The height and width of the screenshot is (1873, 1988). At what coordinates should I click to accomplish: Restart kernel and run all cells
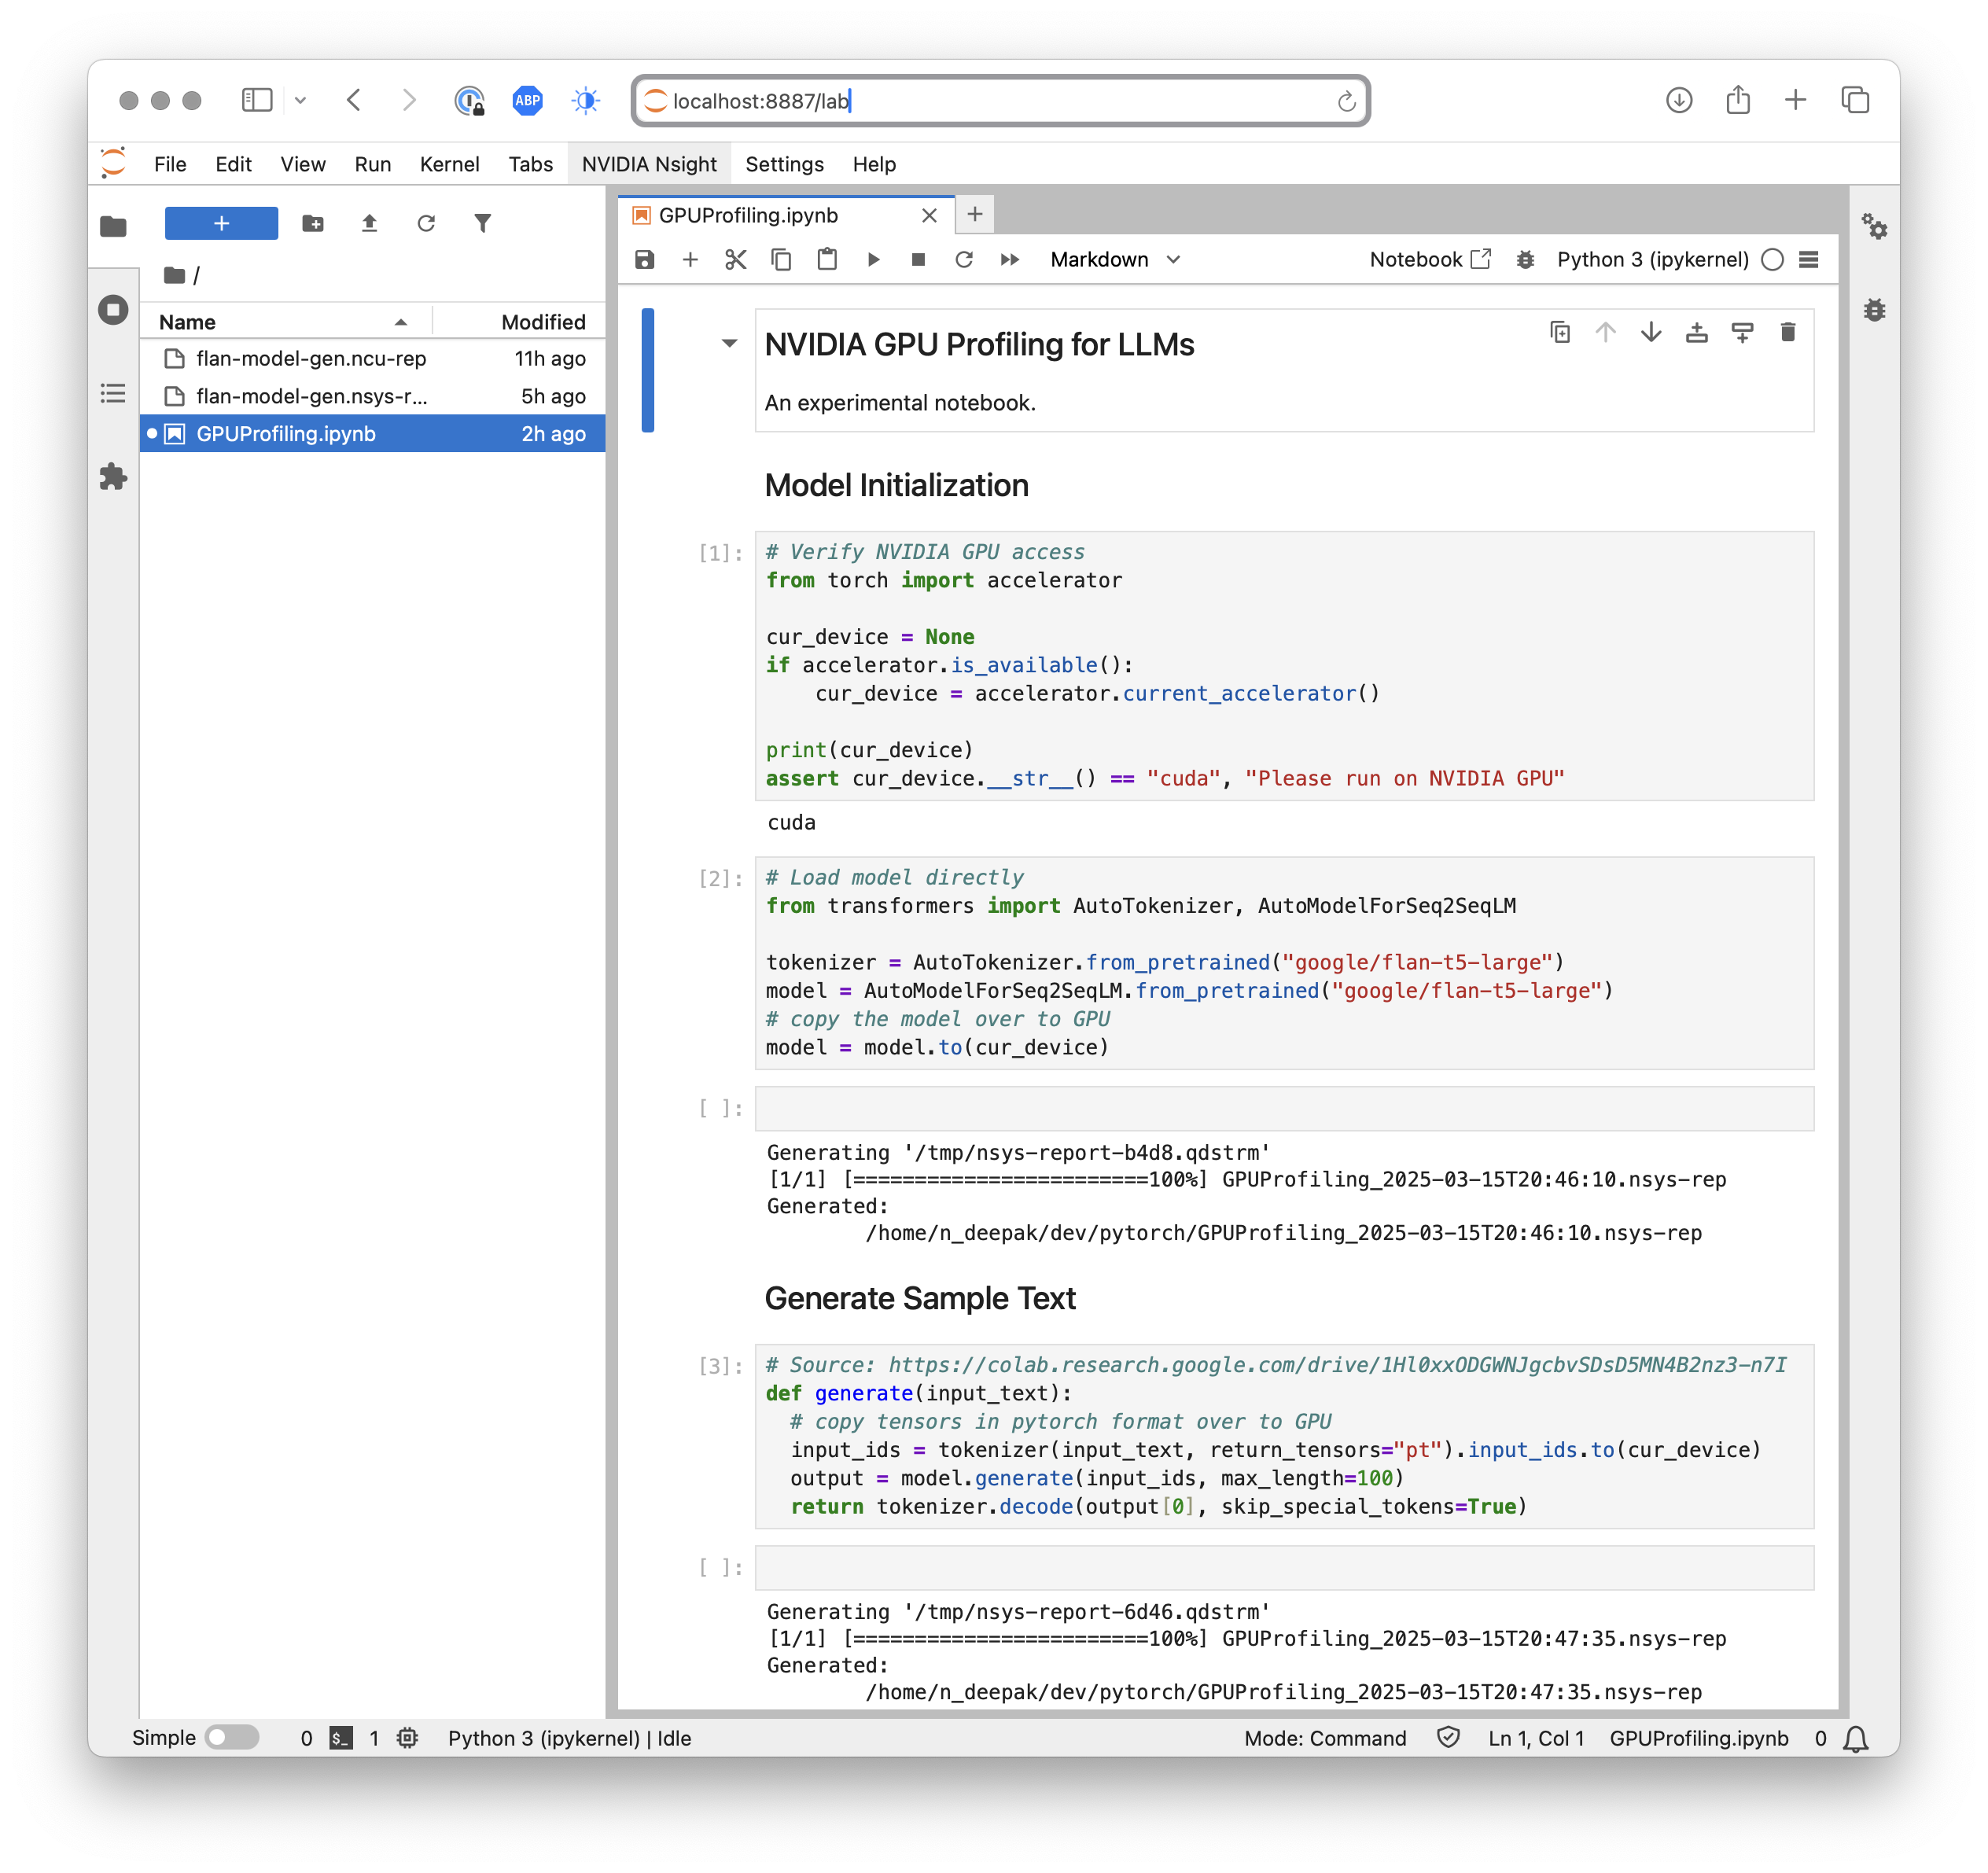tap(1010, 260)
